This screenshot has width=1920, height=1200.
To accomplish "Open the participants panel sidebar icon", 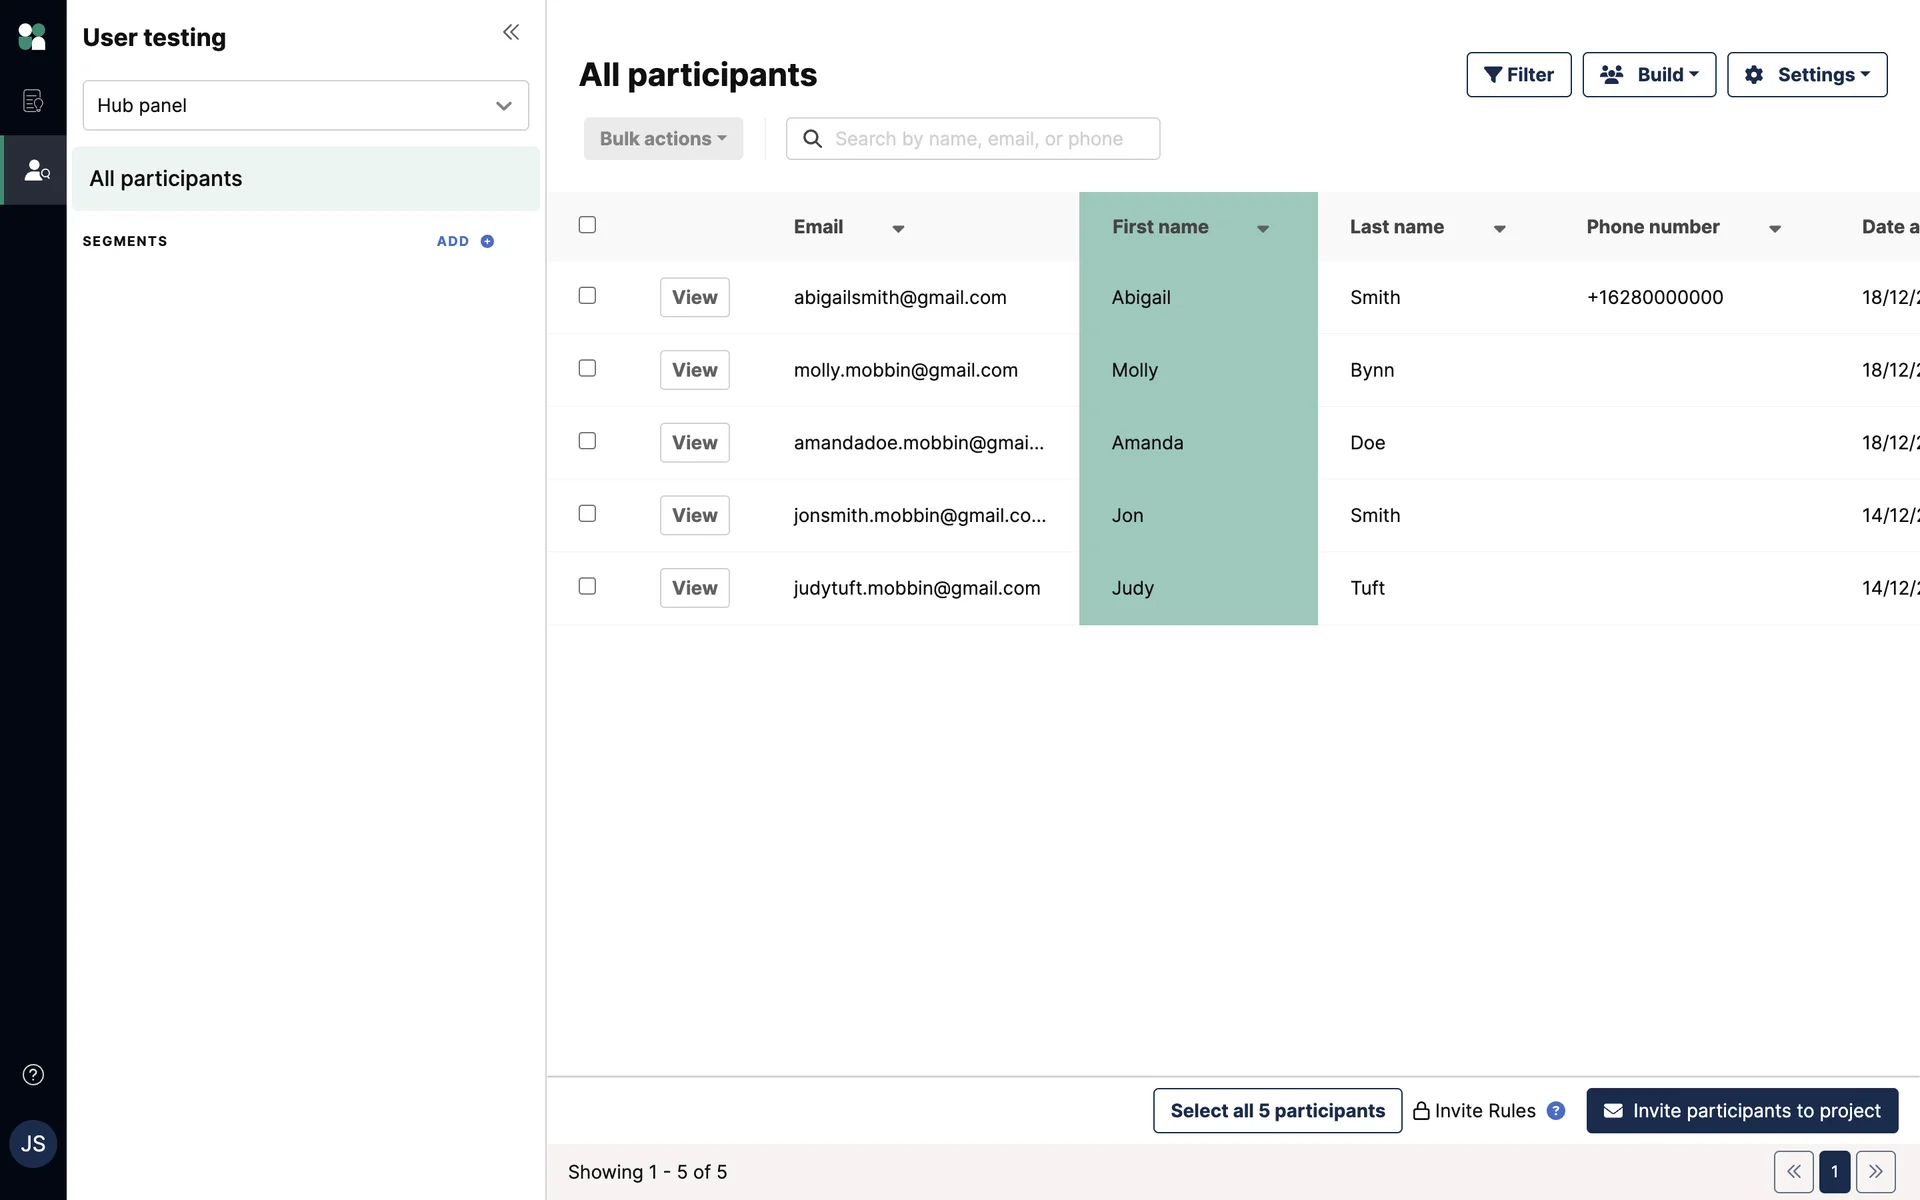I will tap(36, 170).
